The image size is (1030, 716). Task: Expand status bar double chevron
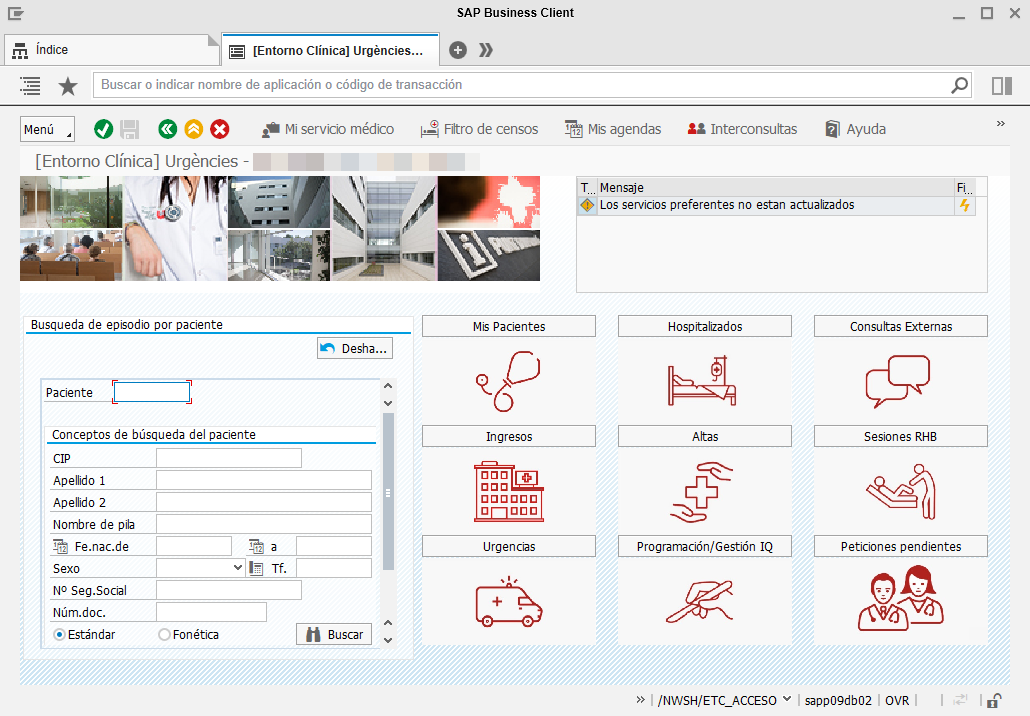[x=640, y=700]
